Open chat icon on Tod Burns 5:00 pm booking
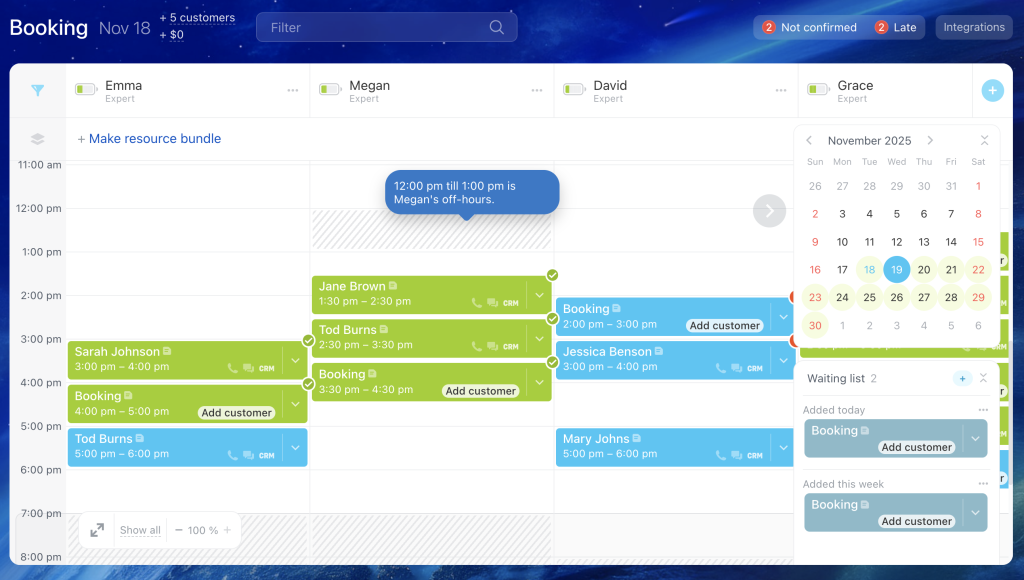The height and width of the screenshot is (580, 1024). pos(247,455)
